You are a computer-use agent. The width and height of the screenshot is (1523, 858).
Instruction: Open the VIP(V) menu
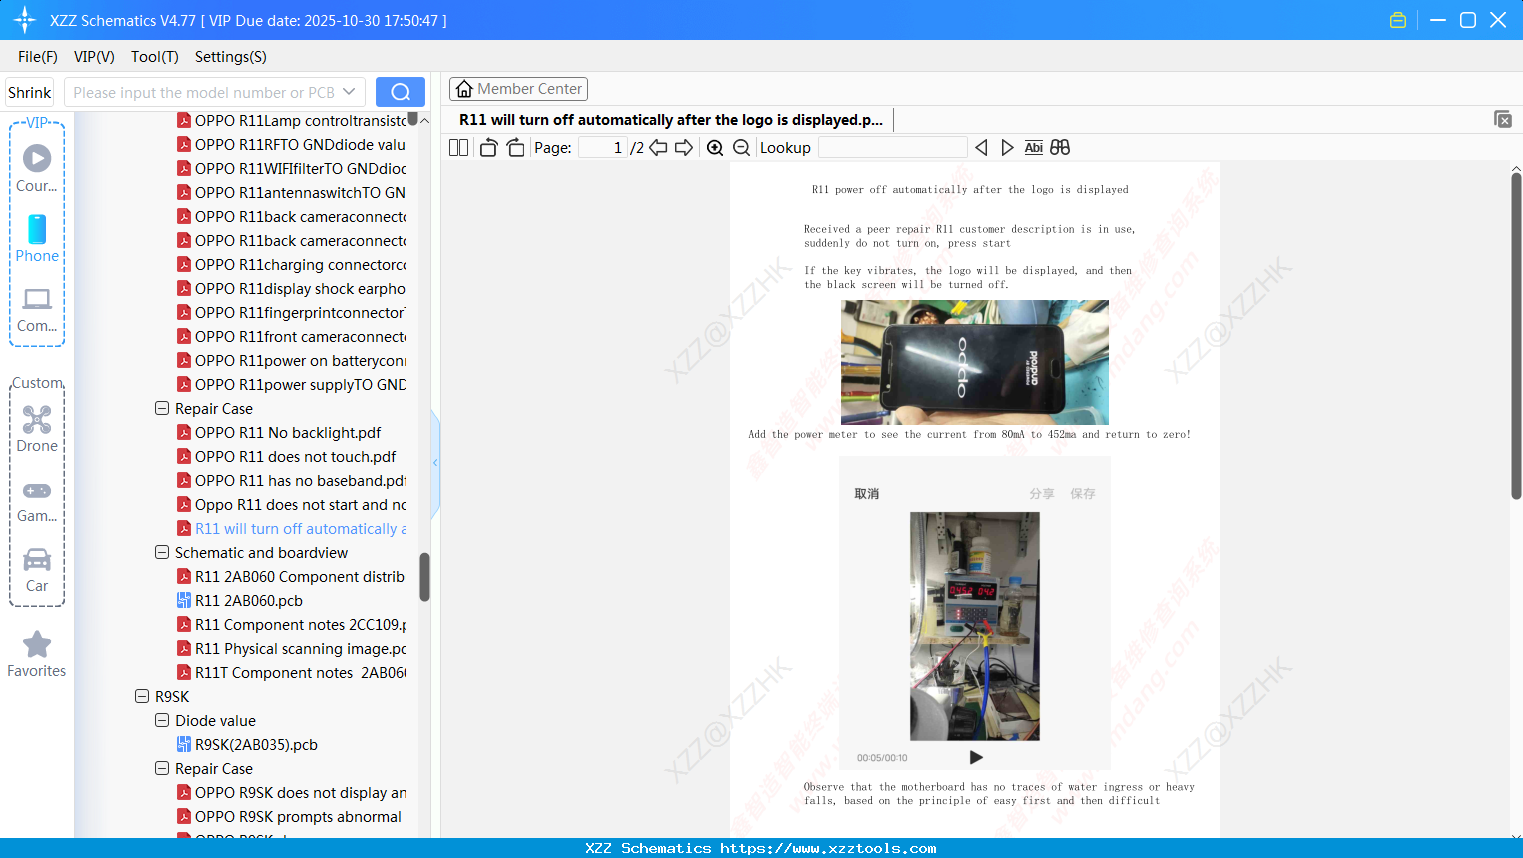[94, 57]
